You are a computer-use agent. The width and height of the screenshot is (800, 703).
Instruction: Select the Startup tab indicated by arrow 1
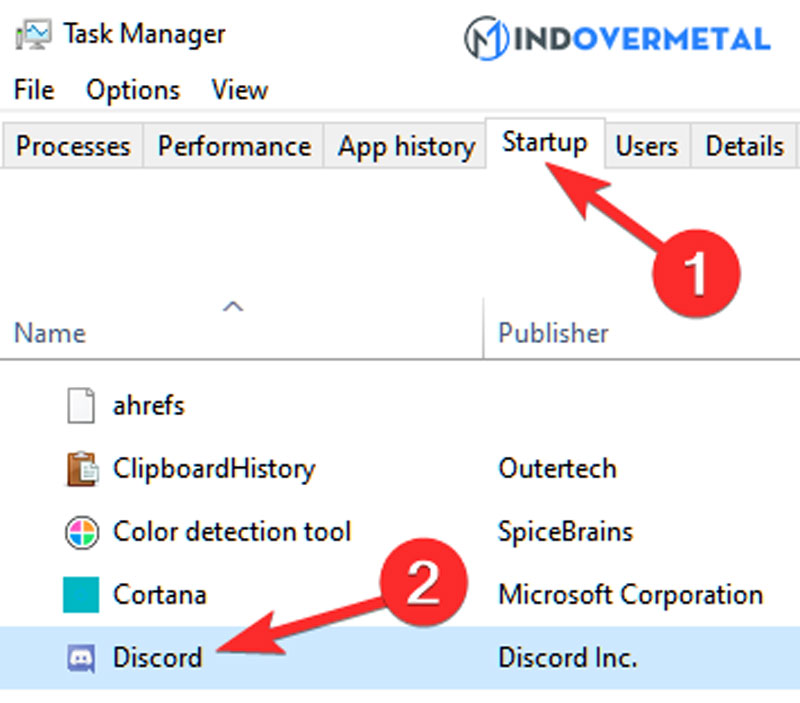pyautogui.click(x=544, y=142)
